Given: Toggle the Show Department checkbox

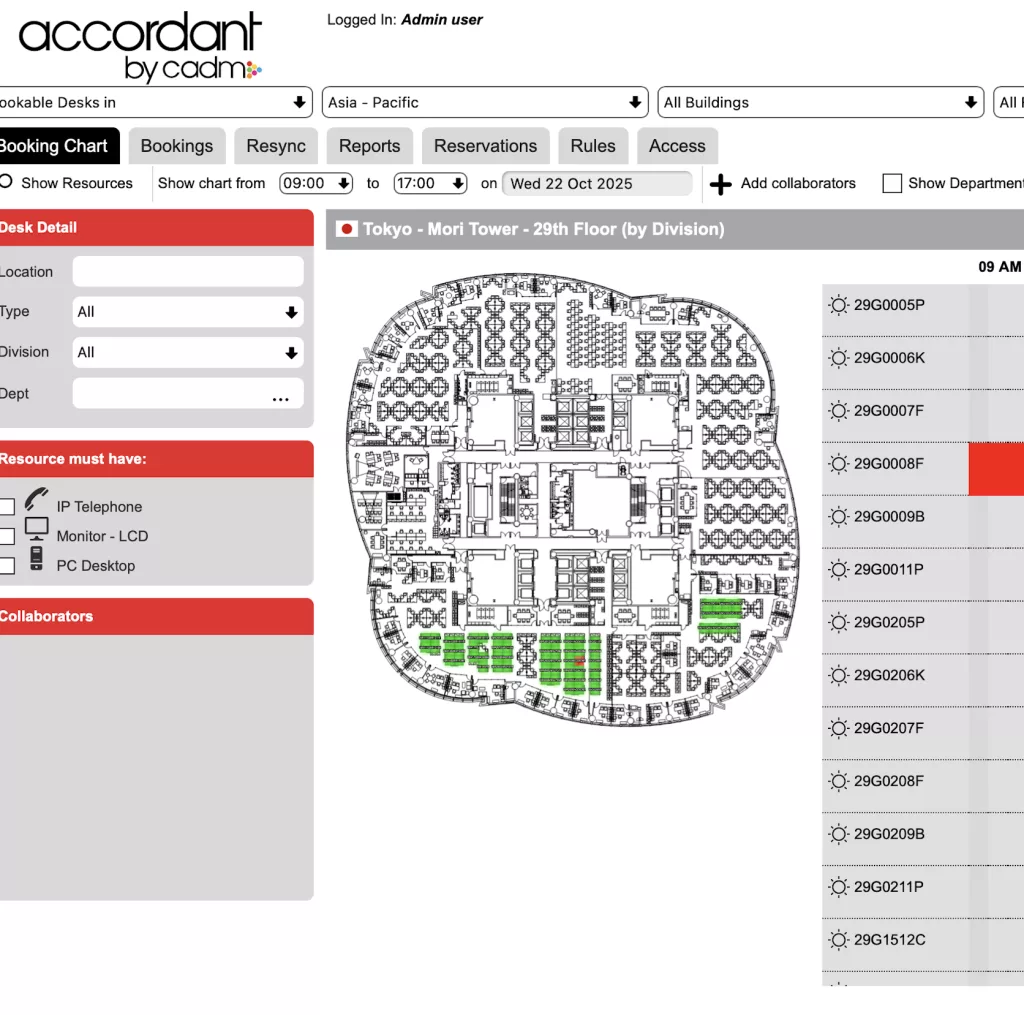Looking at the screenshot, I should [x=892, y=184].
